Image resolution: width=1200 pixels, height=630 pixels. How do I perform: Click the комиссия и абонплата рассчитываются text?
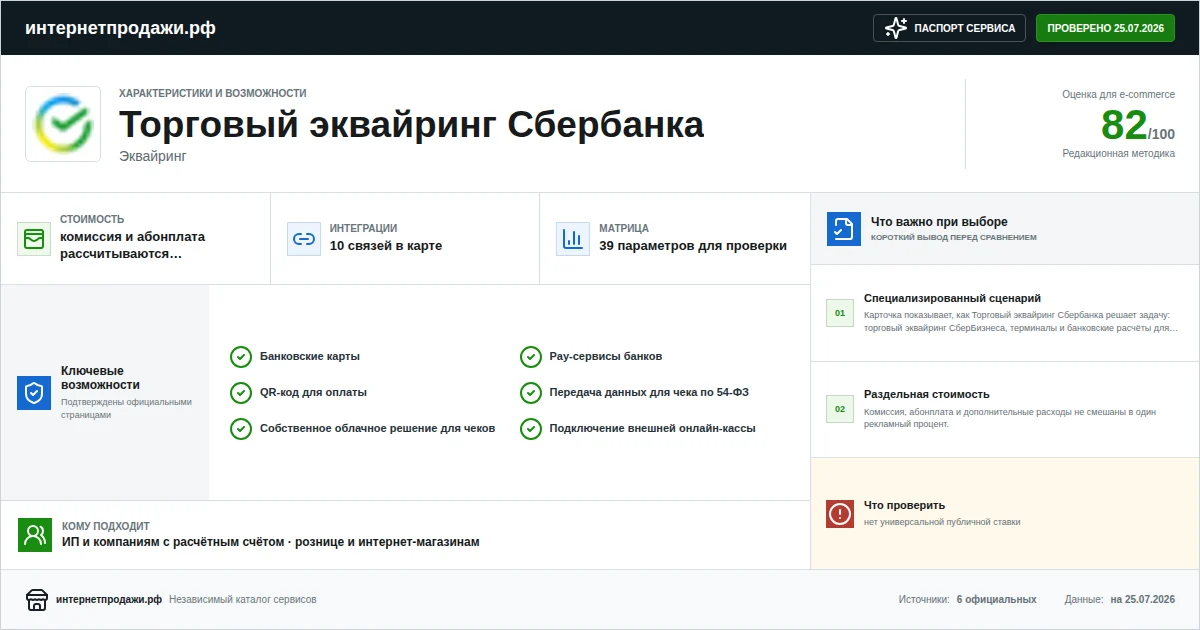132,246
